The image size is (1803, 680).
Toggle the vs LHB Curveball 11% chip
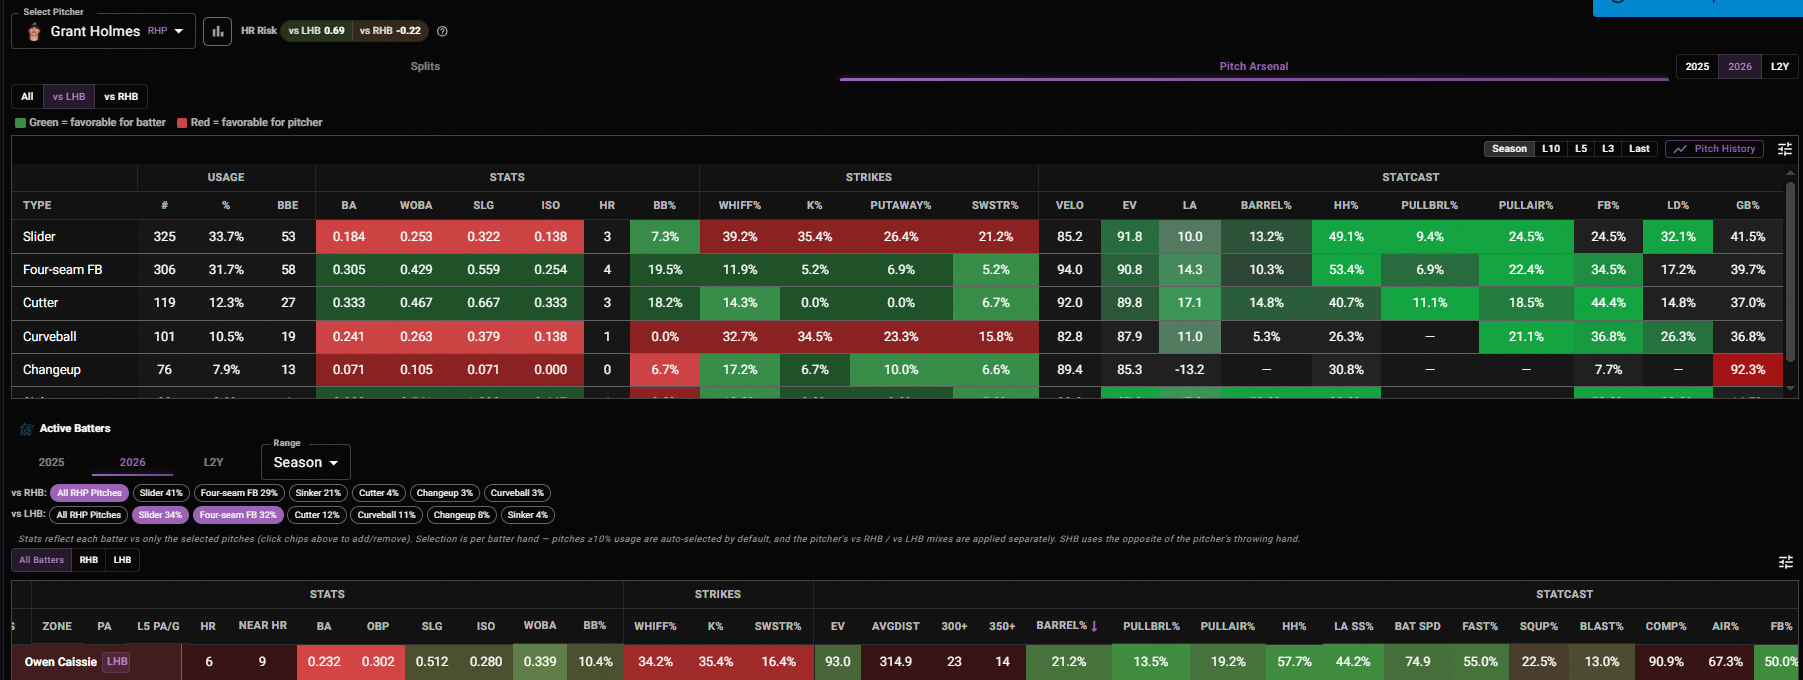[x=386, y=515]
